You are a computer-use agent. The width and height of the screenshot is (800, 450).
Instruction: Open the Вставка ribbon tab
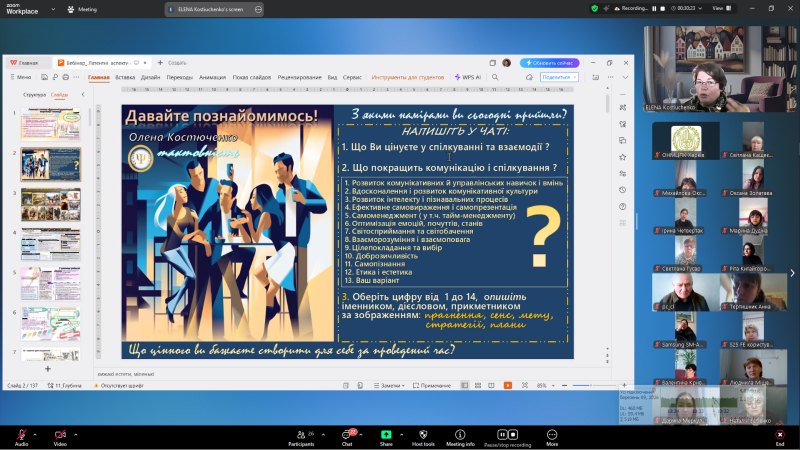(125, 76)
